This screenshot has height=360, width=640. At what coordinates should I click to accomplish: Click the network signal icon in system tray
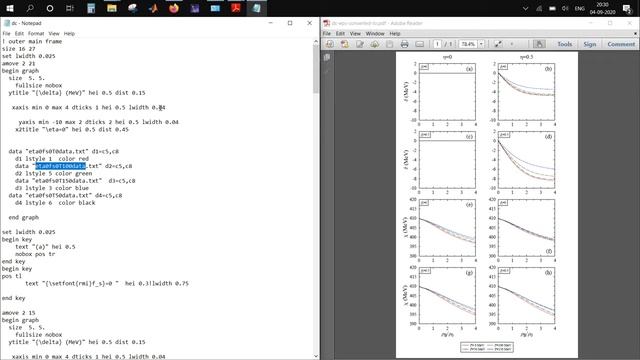point(539,9)
